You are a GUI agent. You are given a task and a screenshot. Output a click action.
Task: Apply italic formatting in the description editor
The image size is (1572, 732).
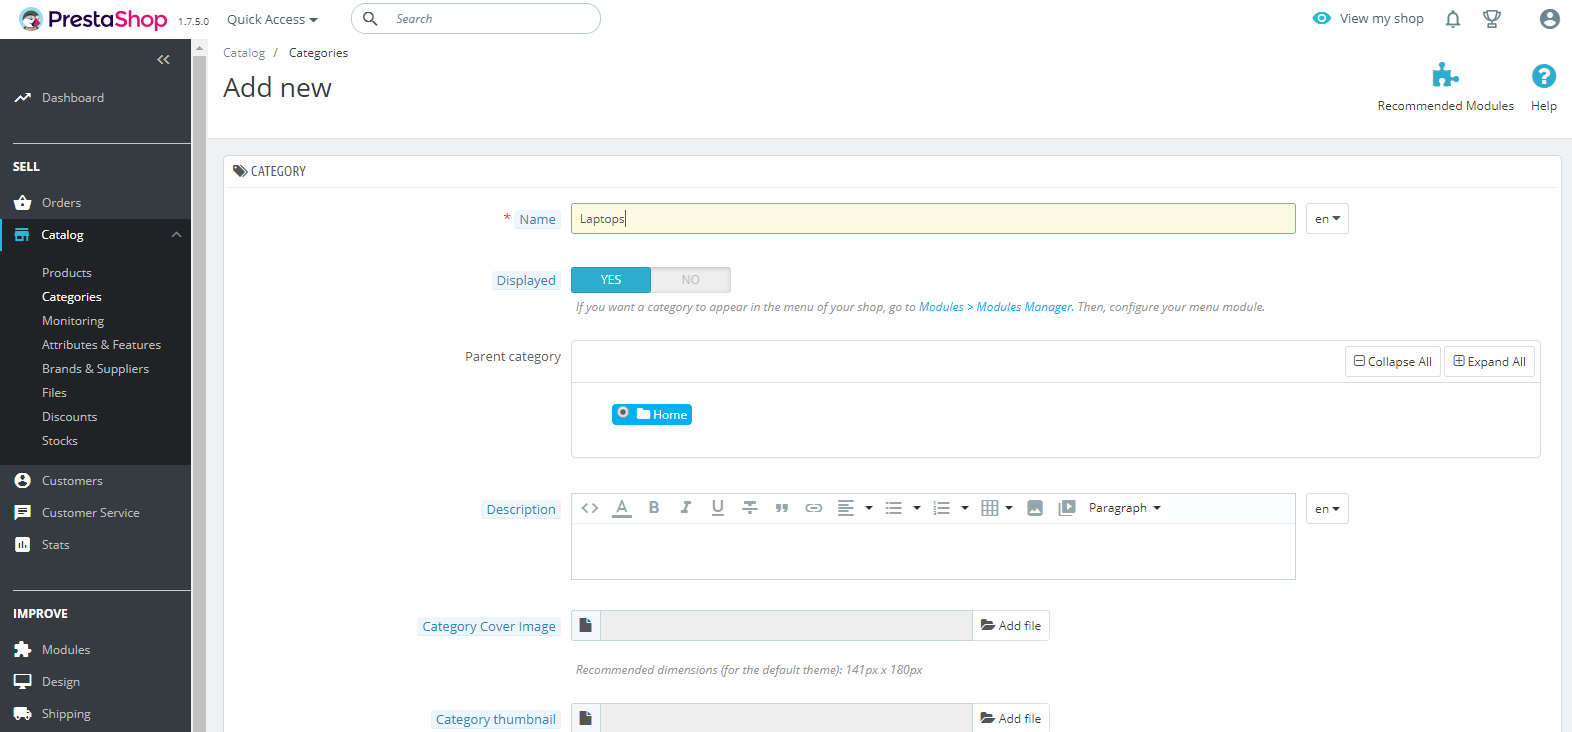pyautogui.click(x=686, y=508)
